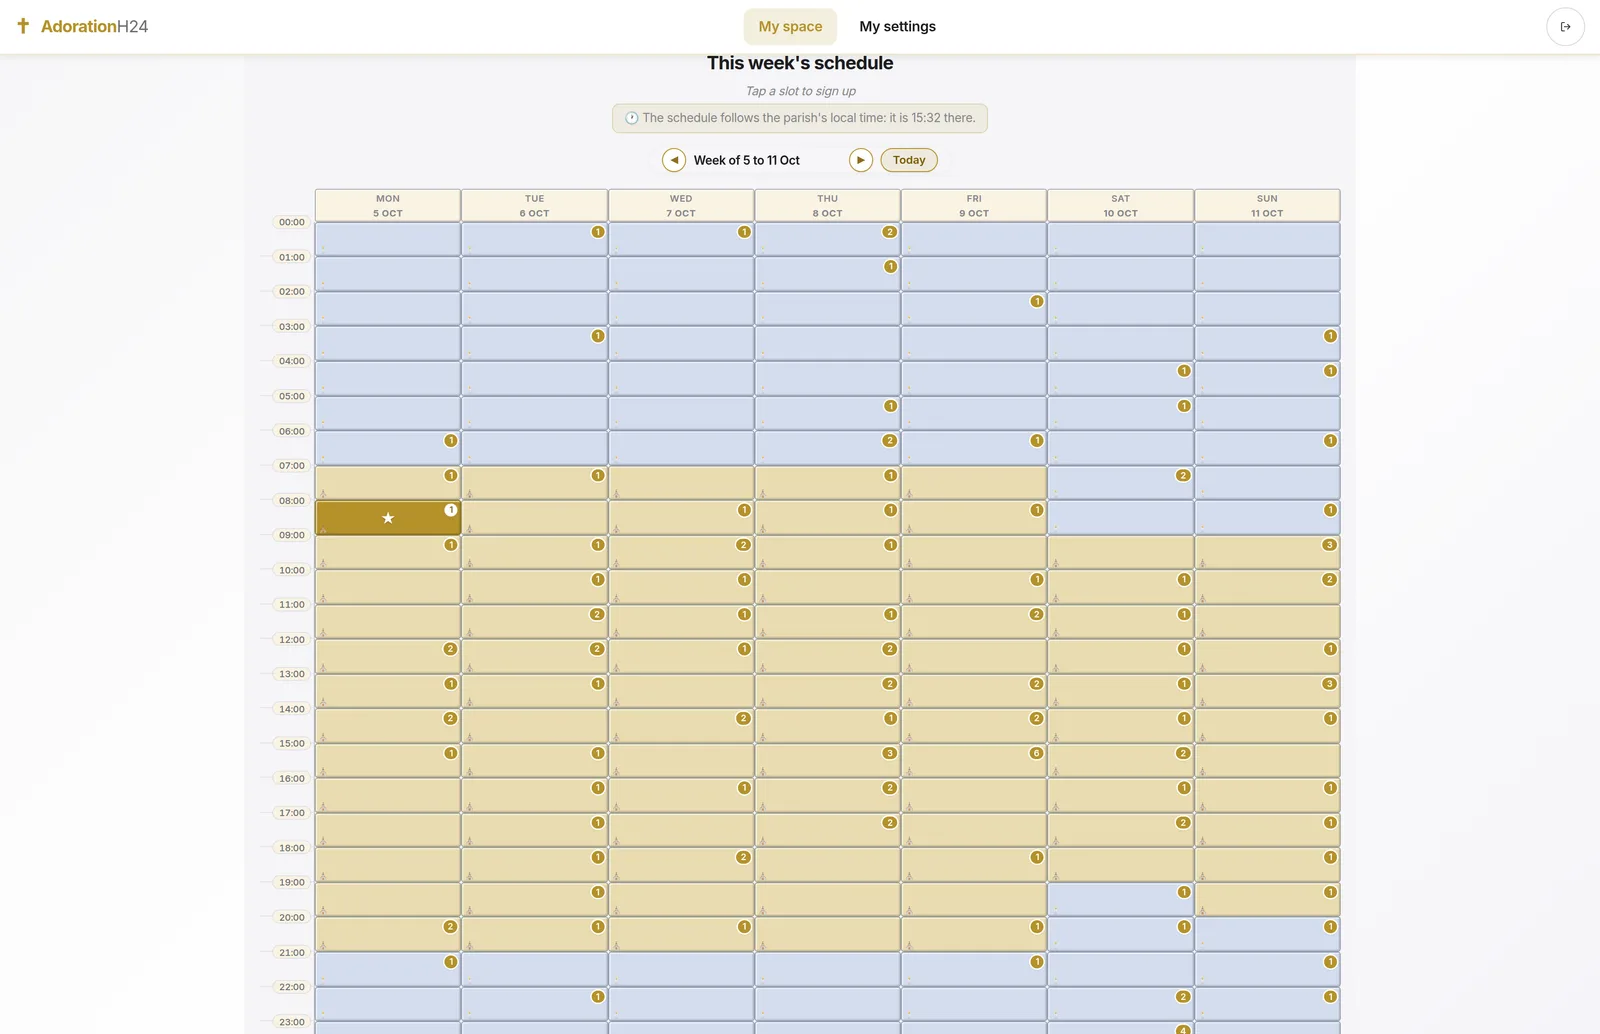Pick Thursday 15:00 slot with badge 3
Viewport: 1600px width, 1034px height.
827,761
